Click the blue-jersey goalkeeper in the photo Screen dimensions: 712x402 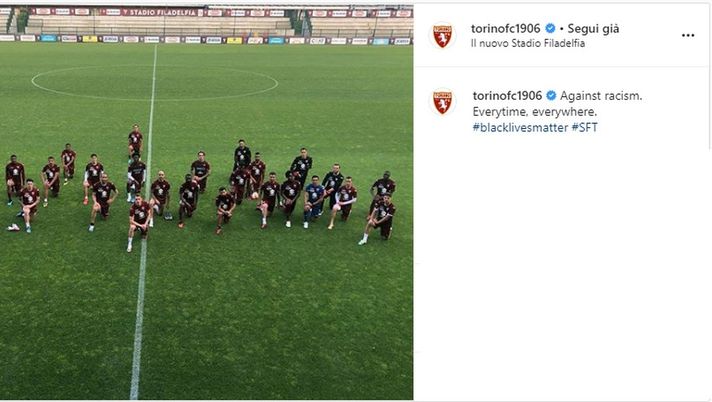pos(313,202)
